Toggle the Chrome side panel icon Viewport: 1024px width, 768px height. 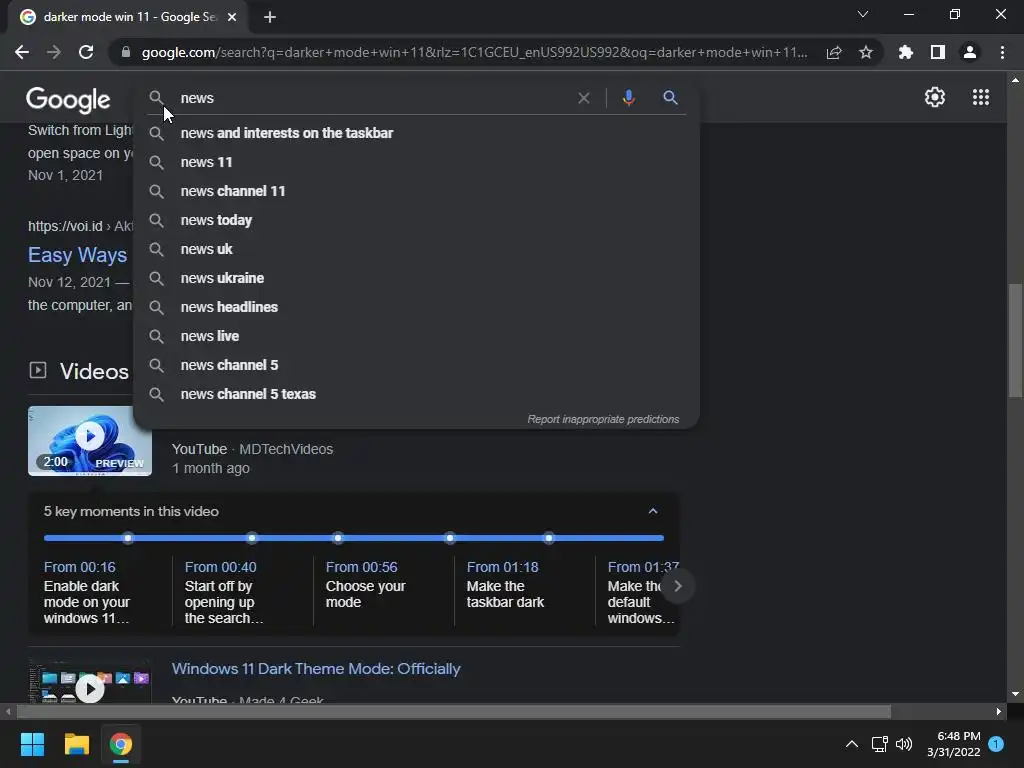click(x=938, y=52)
